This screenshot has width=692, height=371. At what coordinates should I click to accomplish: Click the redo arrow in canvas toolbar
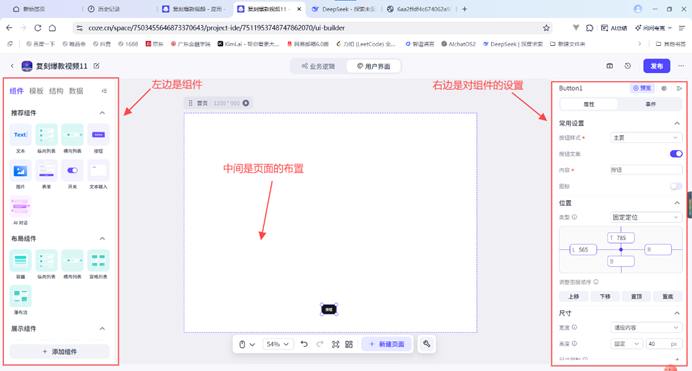tap(320, 344)
